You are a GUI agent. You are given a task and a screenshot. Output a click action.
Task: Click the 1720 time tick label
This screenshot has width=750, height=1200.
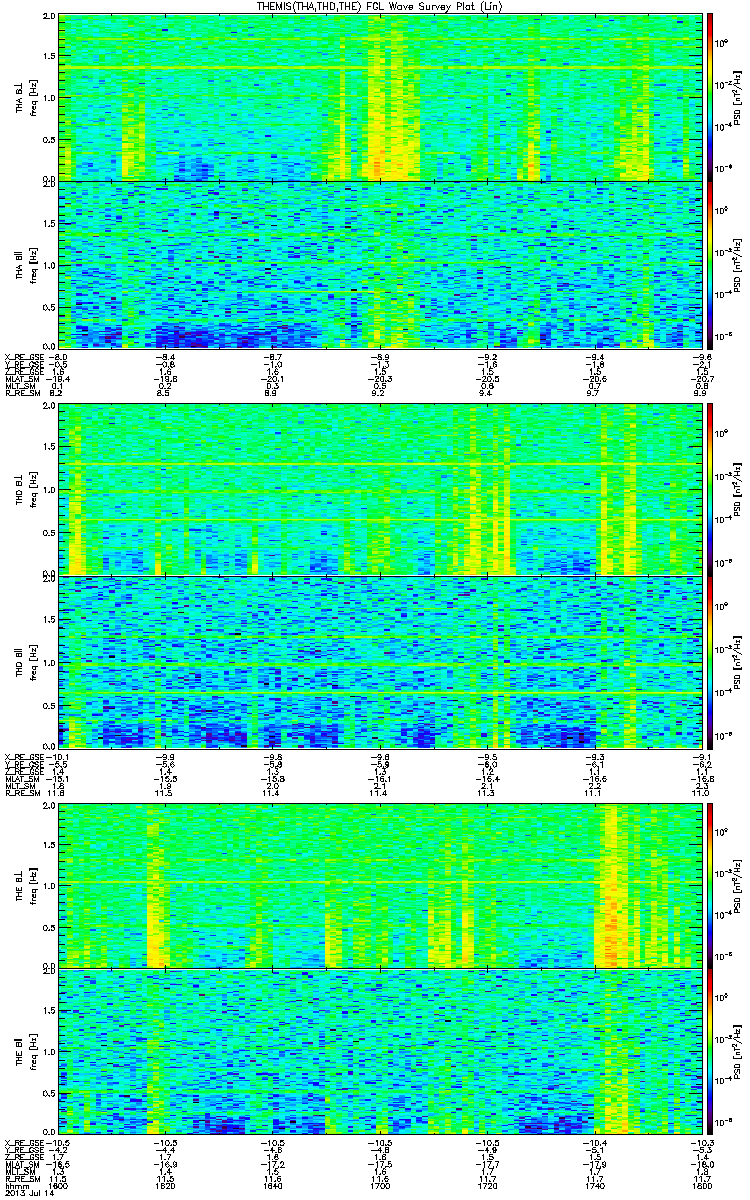(x=487, y=1186)
